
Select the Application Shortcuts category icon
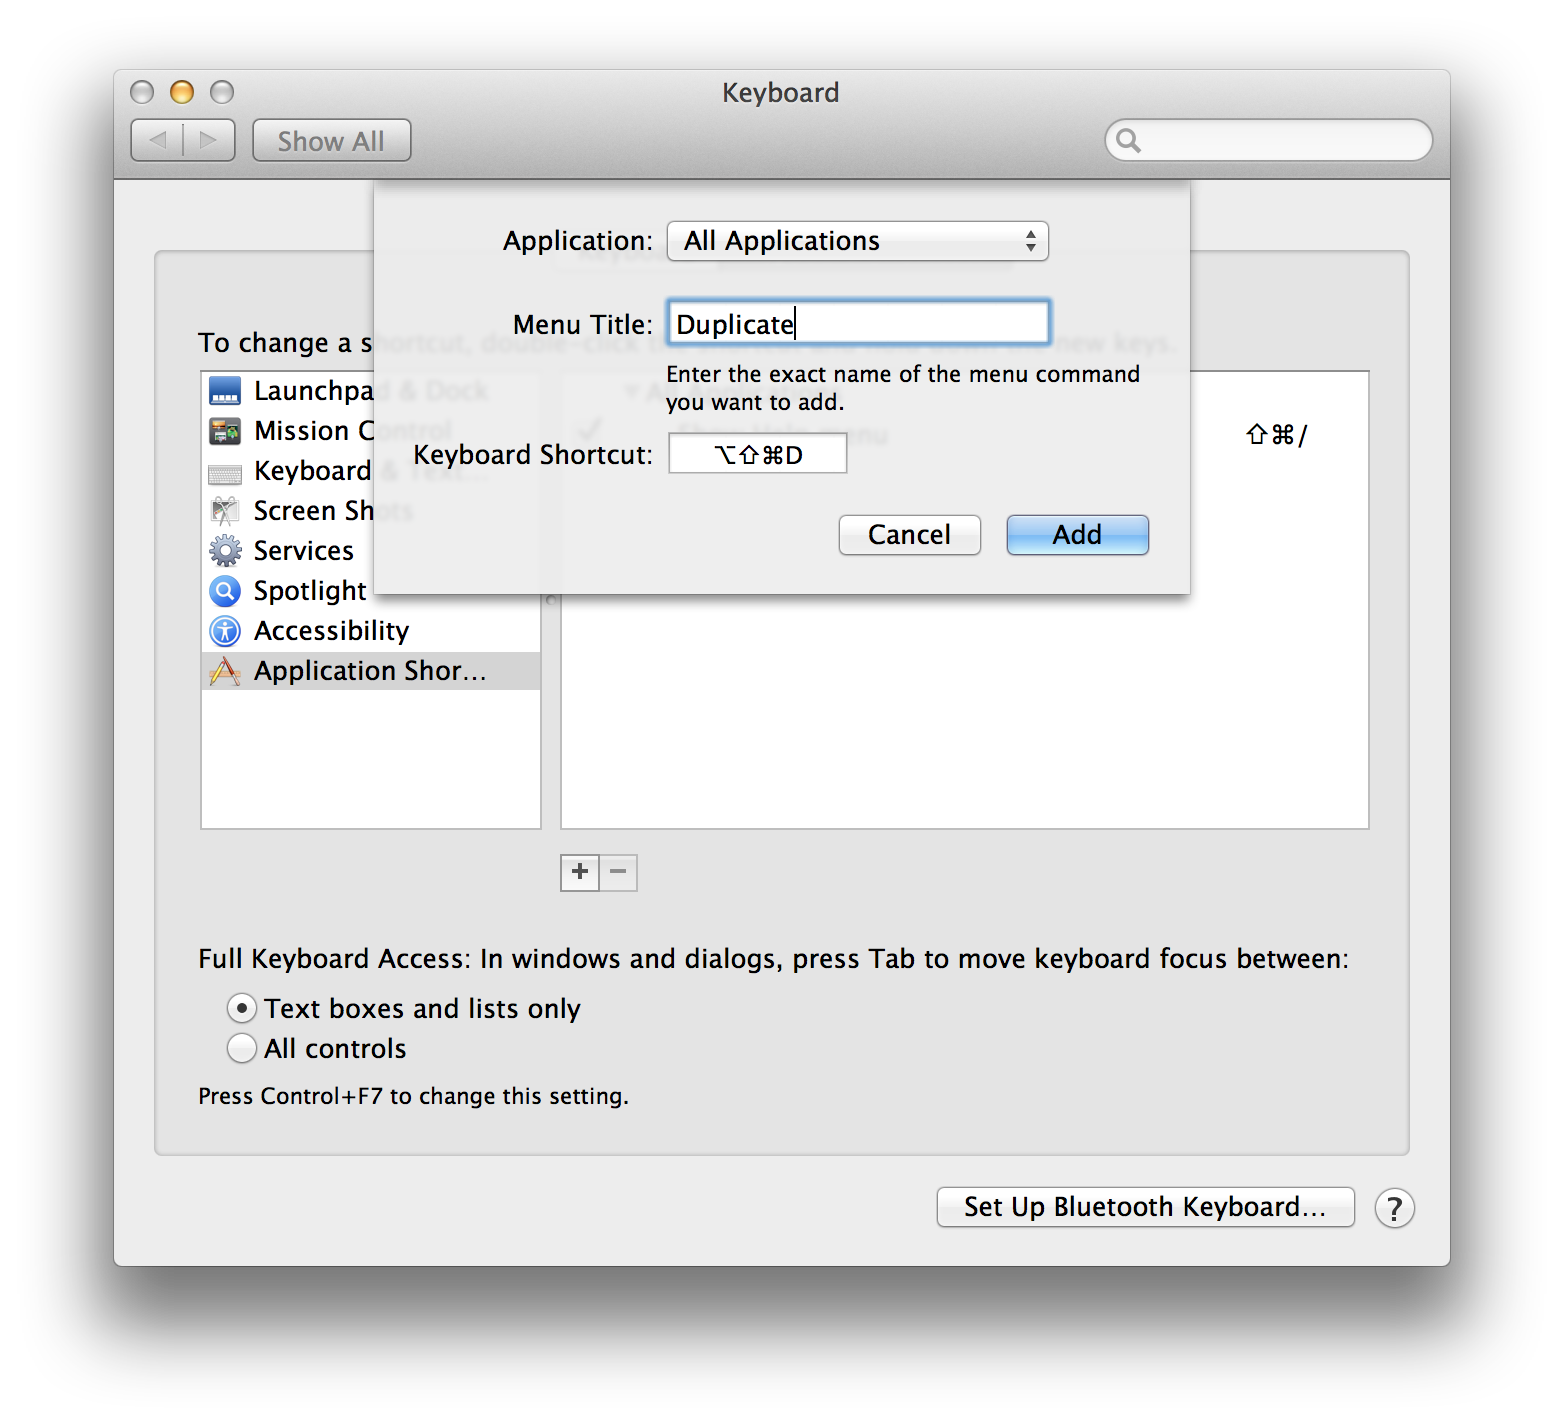click(225, 671)
